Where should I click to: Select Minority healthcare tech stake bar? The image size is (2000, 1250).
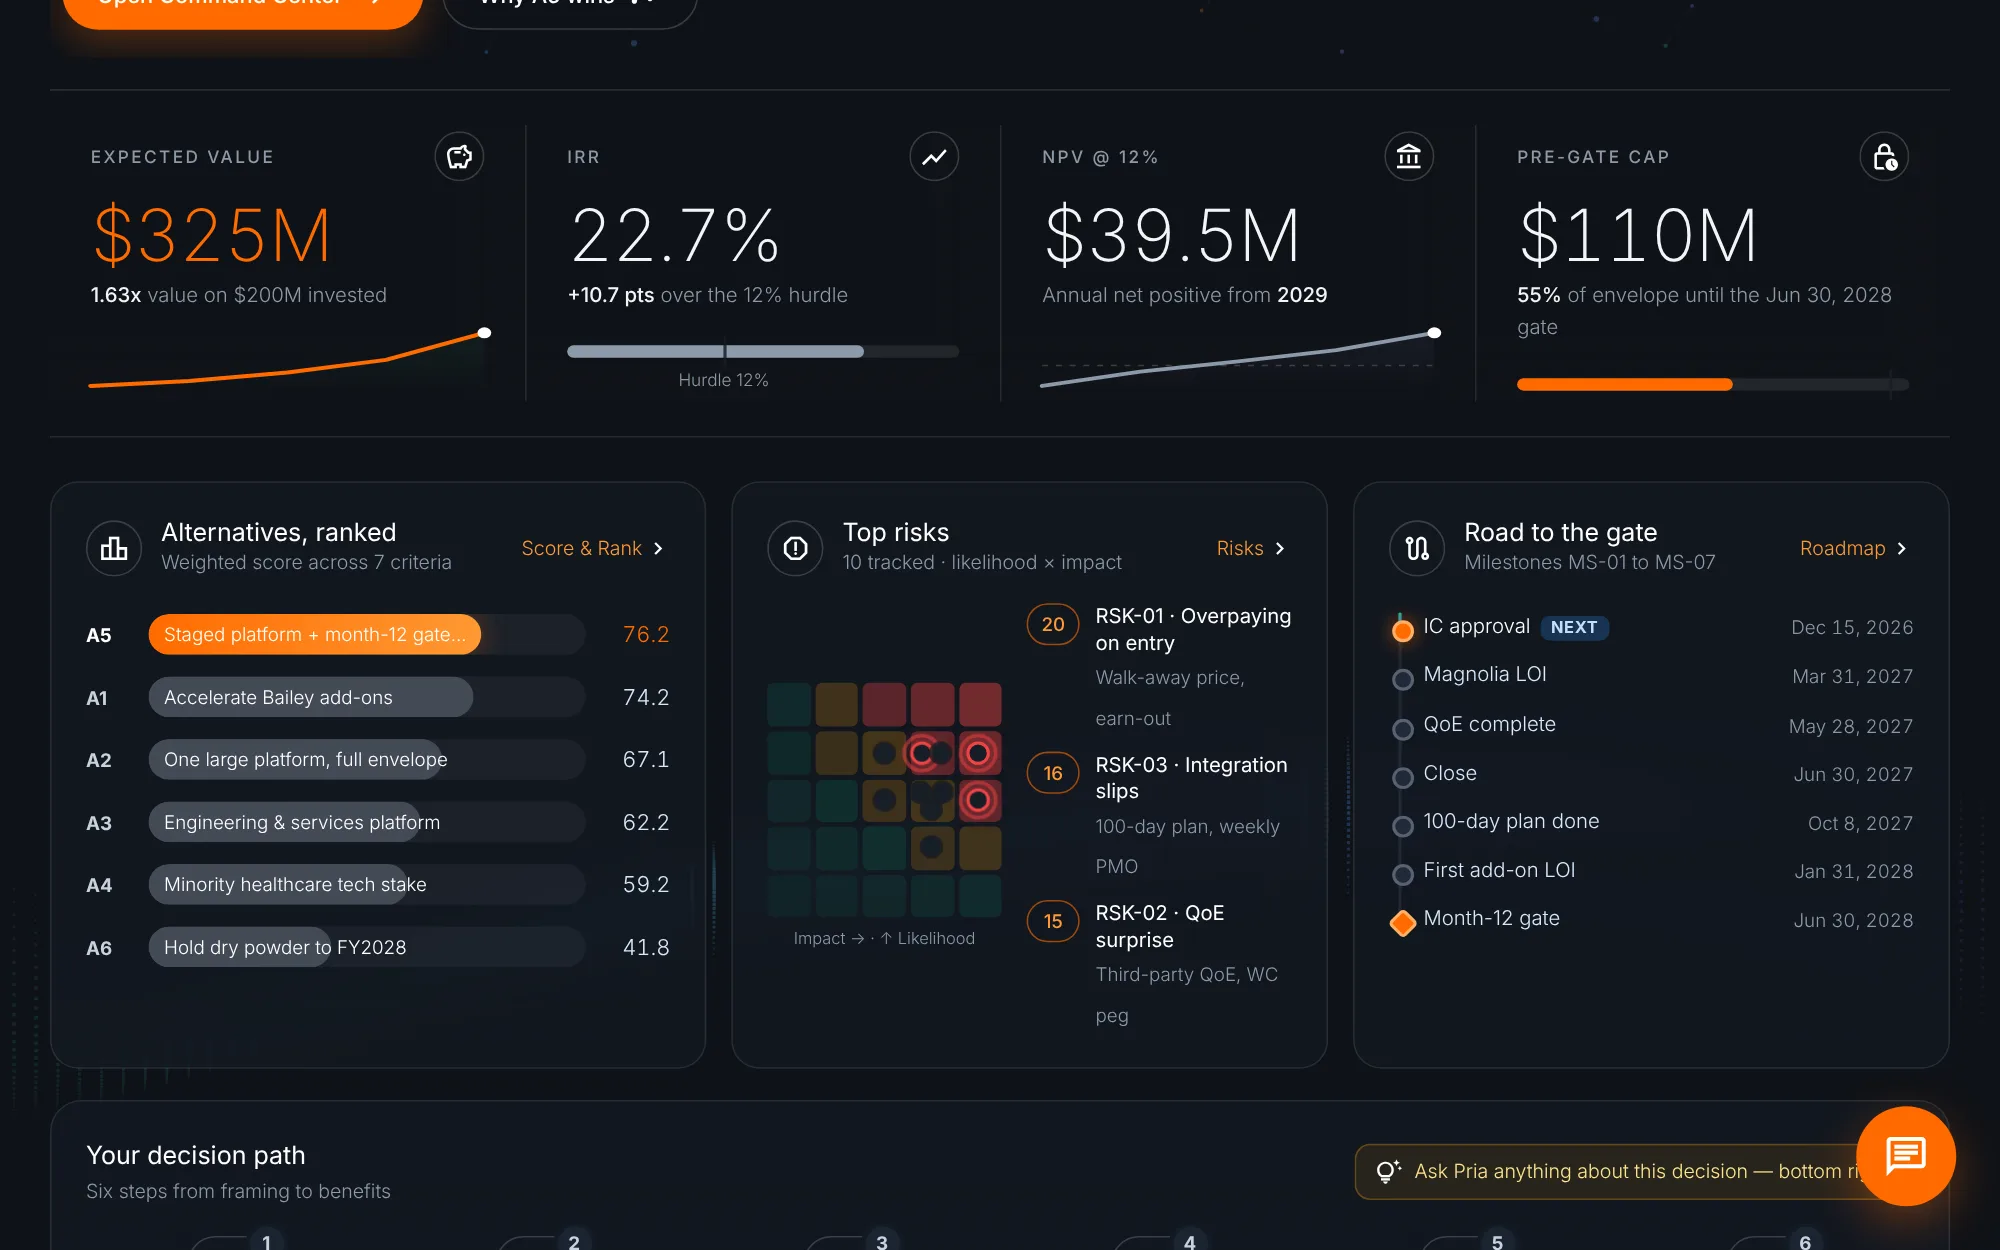[367, 885]
